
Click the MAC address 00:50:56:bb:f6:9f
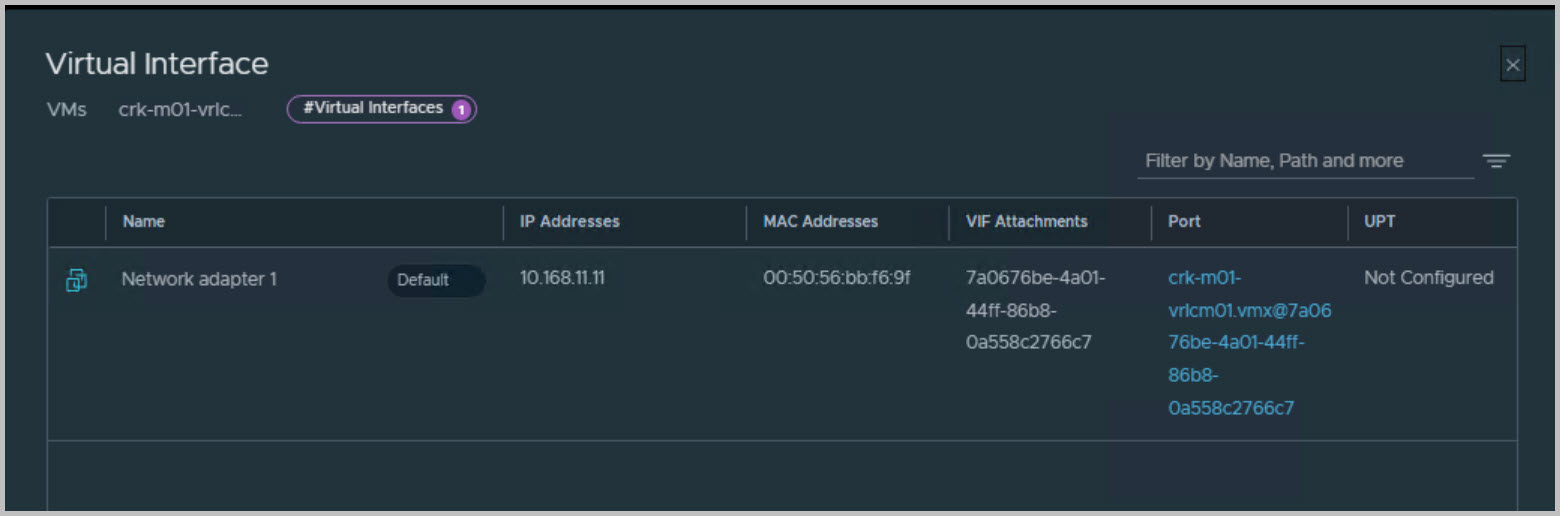(836, 277)
